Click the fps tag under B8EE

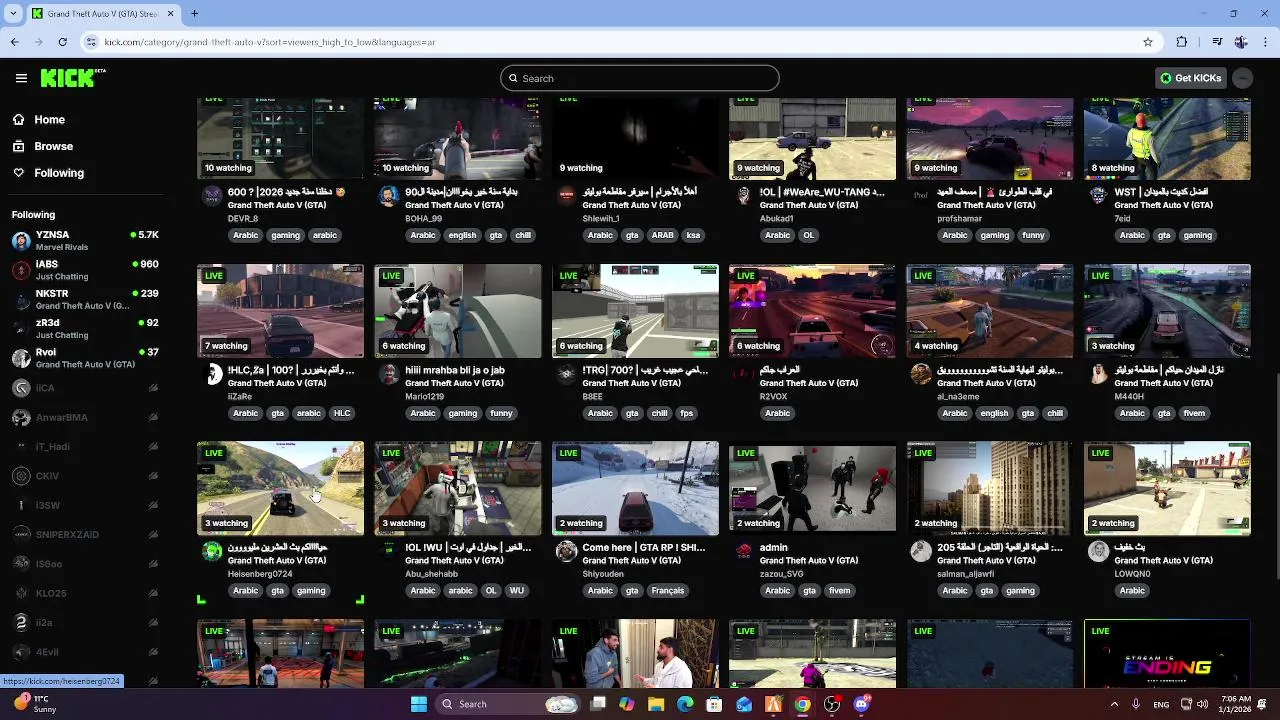tap(686, 413)
